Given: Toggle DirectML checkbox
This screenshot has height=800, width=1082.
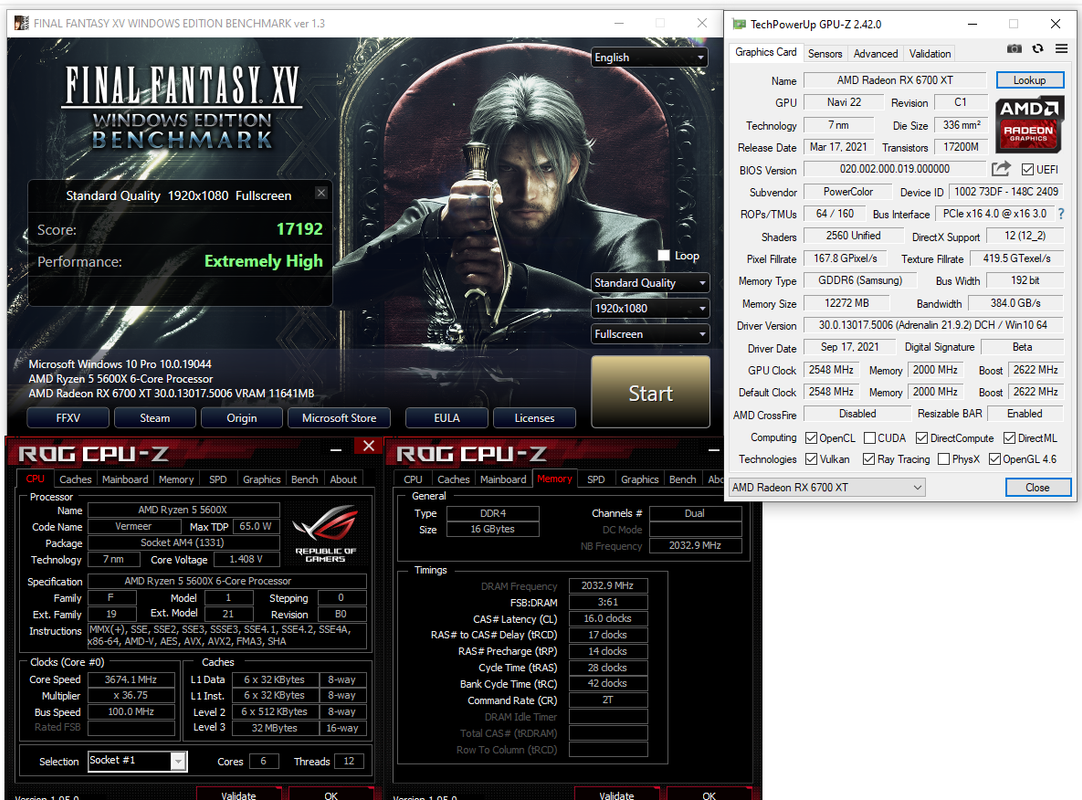Looking at the screenshot, I should tap(1010, 438).
